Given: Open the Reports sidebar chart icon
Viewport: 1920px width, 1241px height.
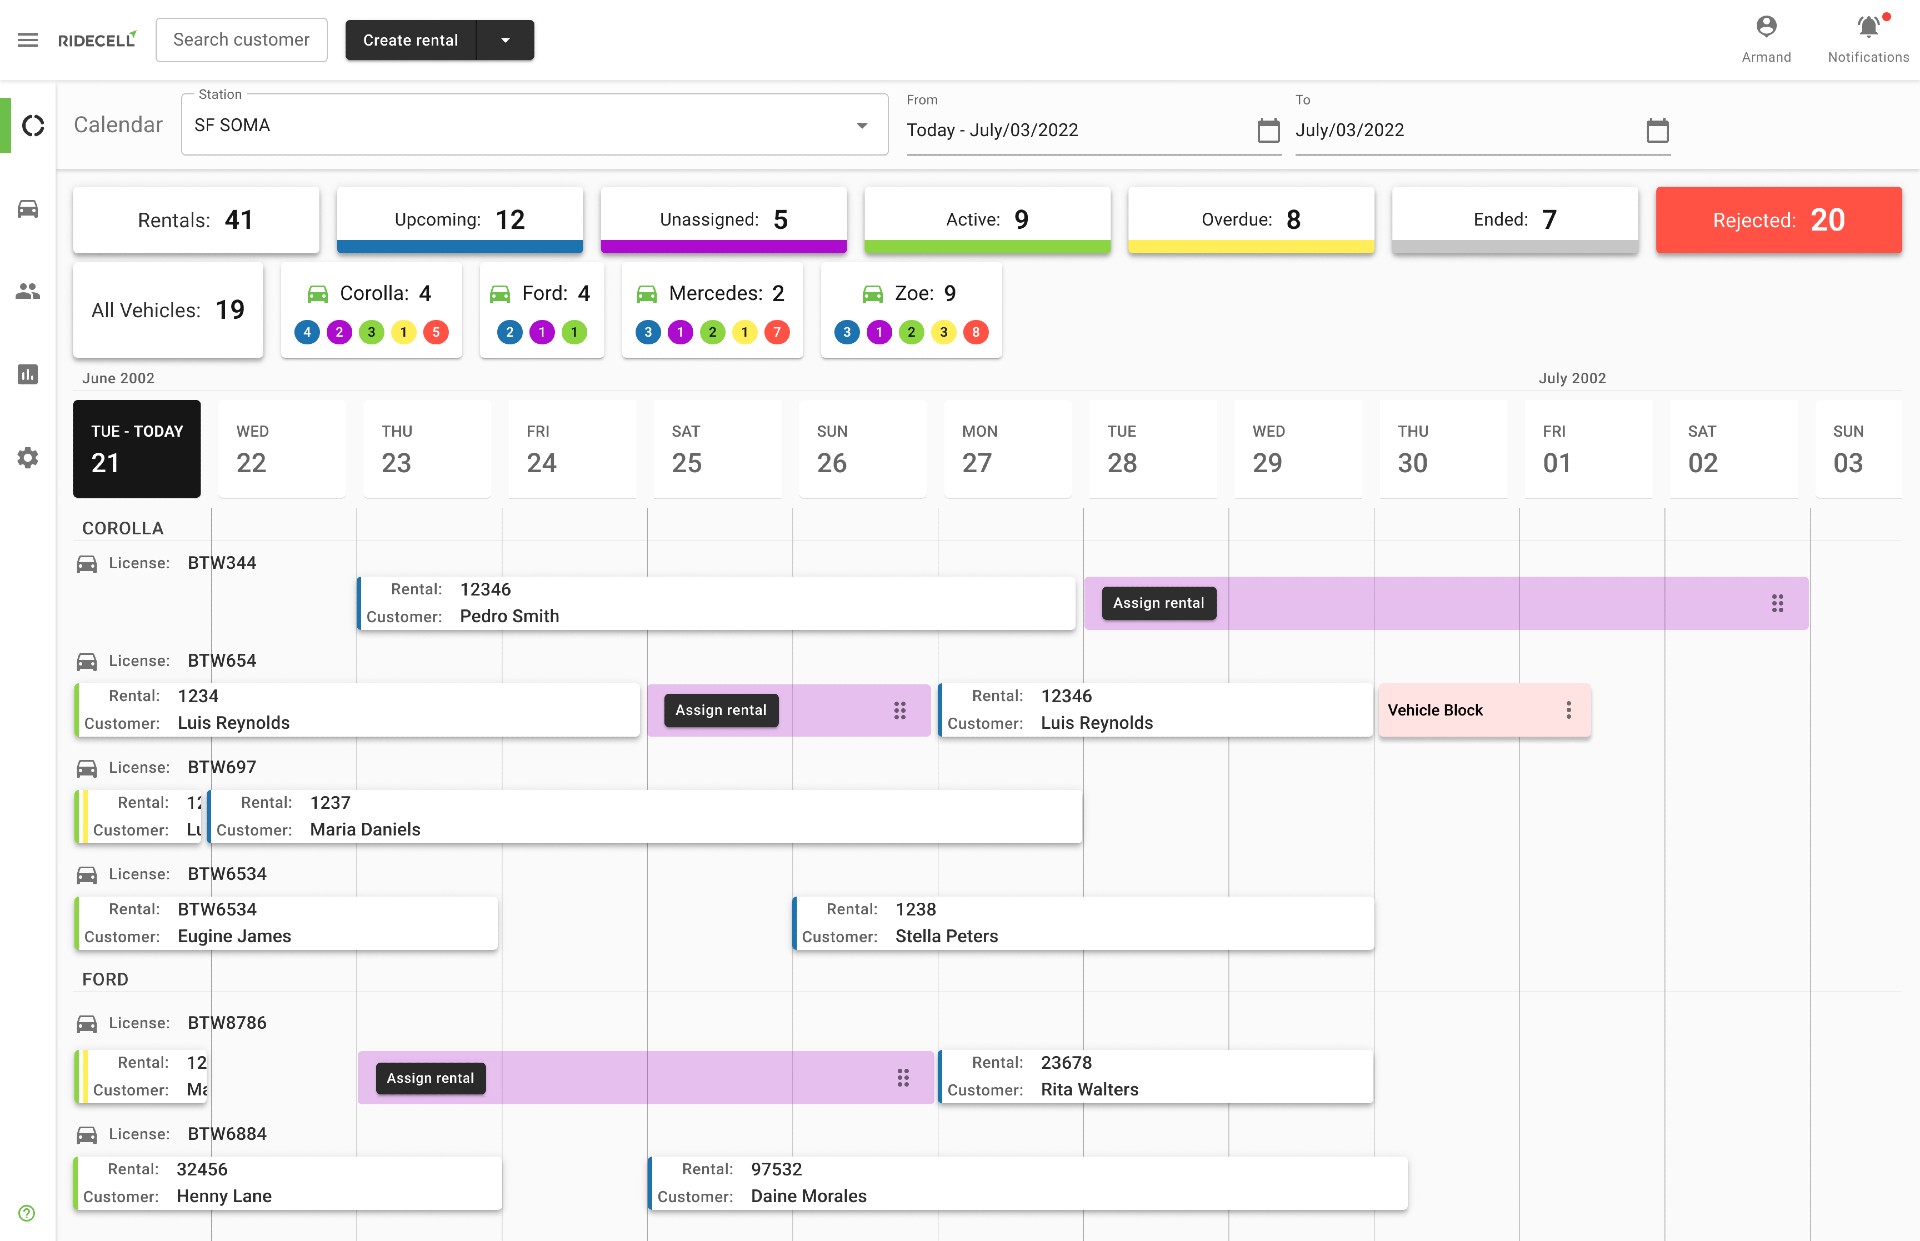Looking at the screenshot, I should [x=28, y=374].
